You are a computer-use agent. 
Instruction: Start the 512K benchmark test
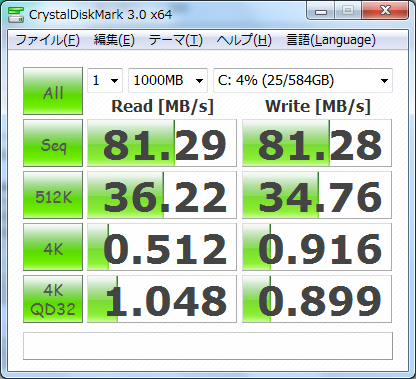click(53, 195)
